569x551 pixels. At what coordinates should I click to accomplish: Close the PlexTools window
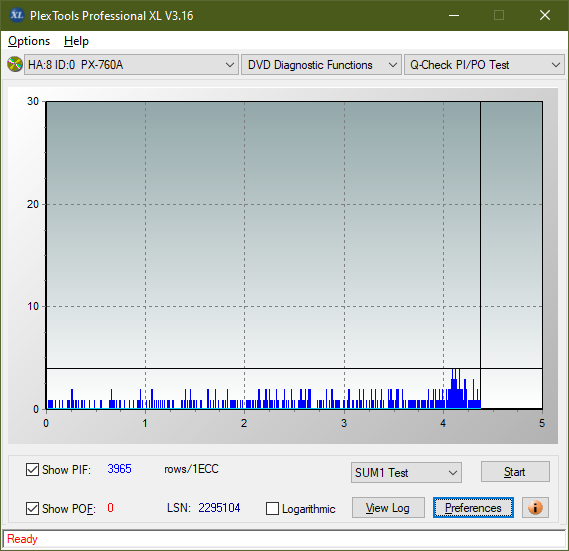point(545,15)
